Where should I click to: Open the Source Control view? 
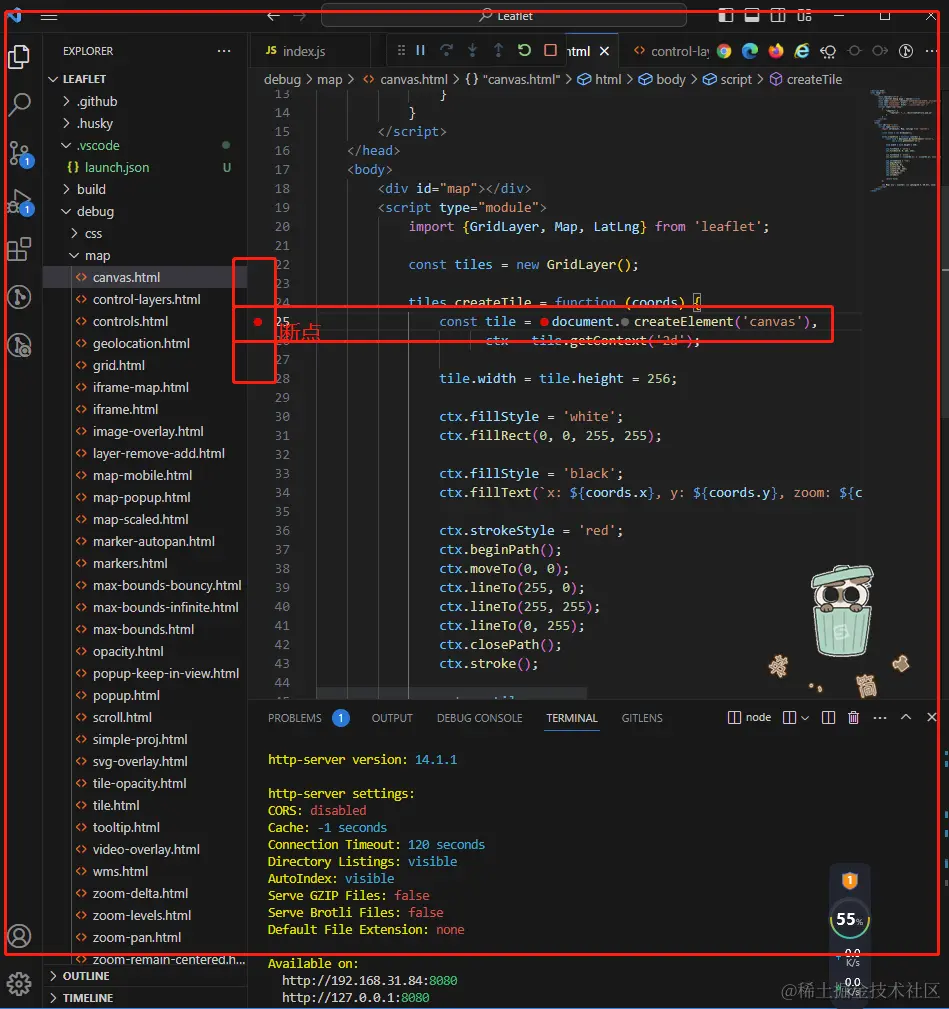(x=19, y=153)
